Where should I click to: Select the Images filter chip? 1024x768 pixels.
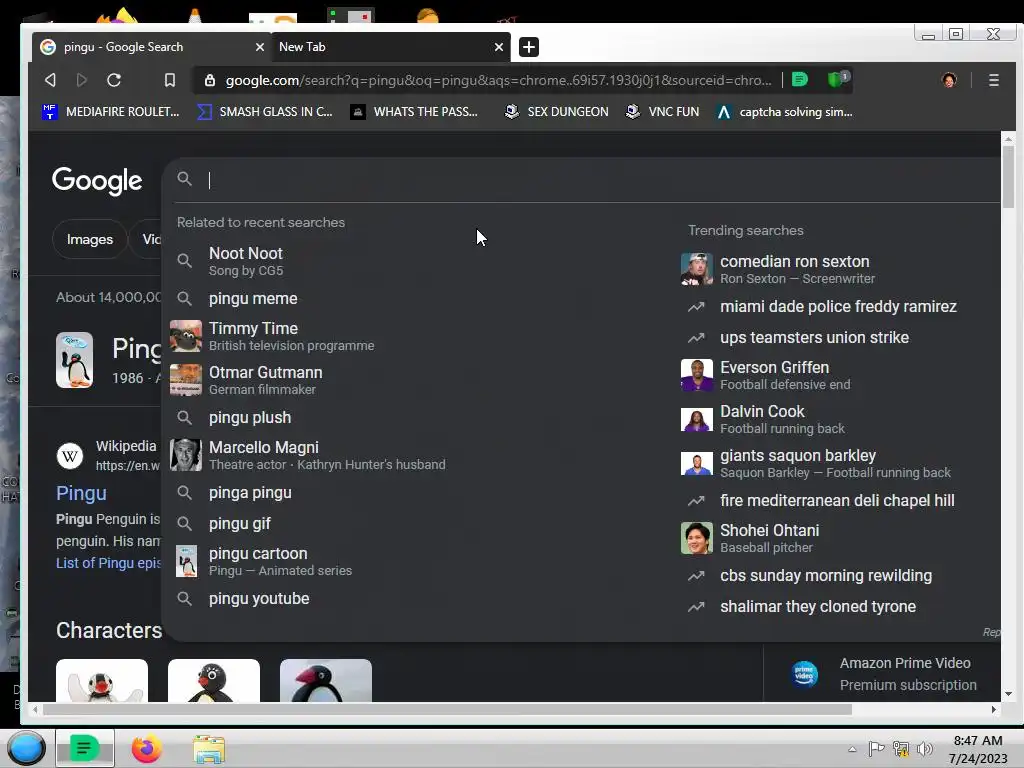click(x=89, y=240)
